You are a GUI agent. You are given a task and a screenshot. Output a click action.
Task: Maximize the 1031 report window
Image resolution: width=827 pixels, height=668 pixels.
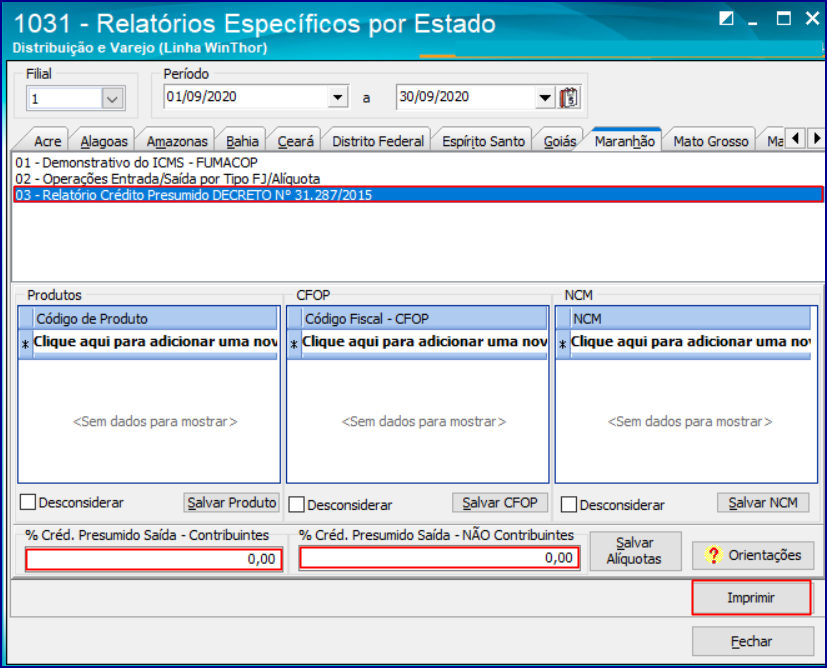click(x=784, y=19)
